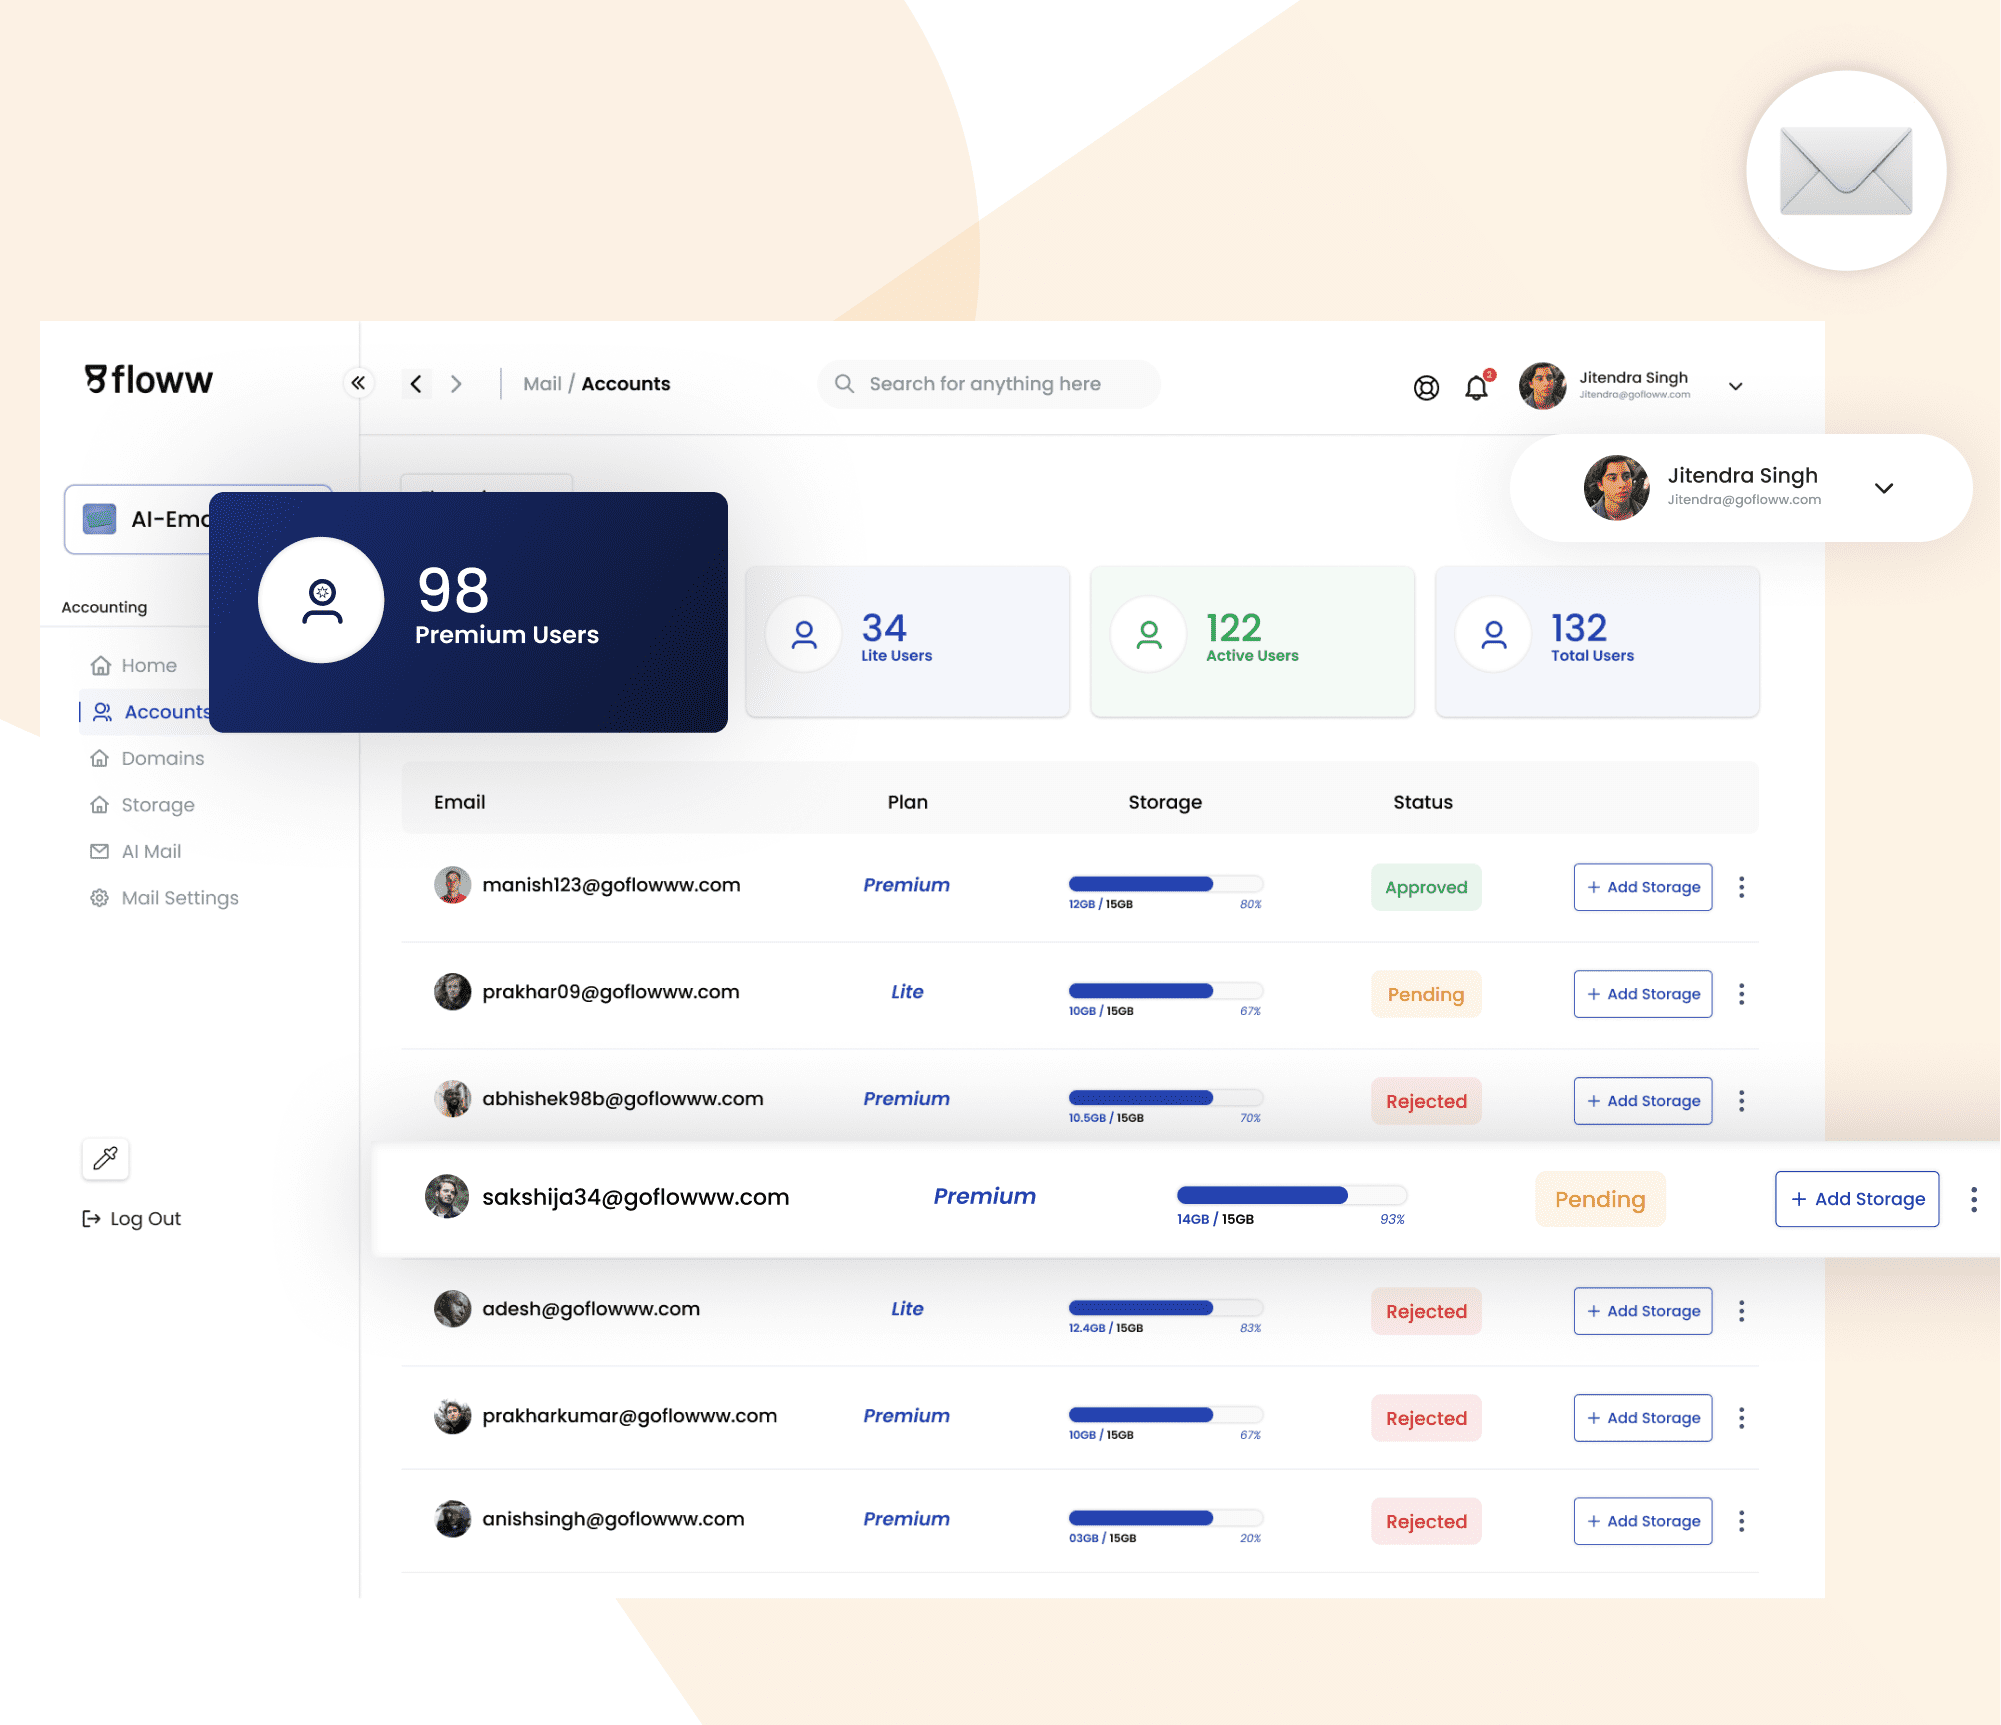2001x1725 pixels.
Task: Go back with the left arrow
Action: pyautogui.click(x=416, y=384)
